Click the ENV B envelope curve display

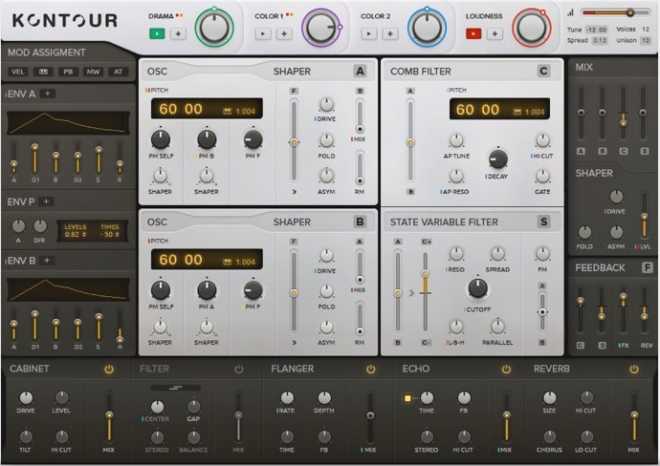[x=68, y=289]
